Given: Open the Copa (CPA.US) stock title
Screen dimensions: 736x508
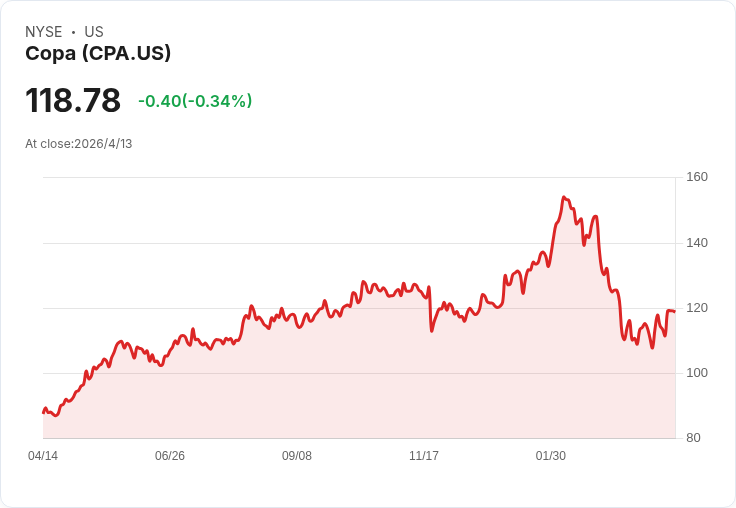Looking at the screenshot, I should tap(98, 53).
